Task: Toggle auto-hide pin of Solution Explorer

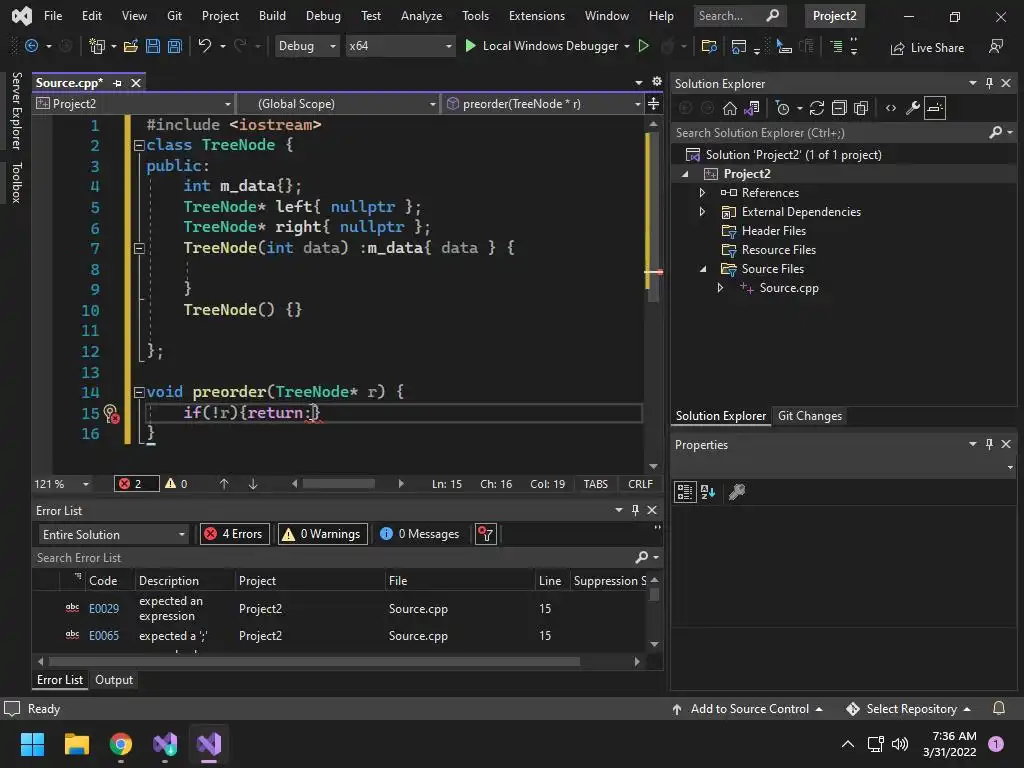Action: tap(989, 83)
